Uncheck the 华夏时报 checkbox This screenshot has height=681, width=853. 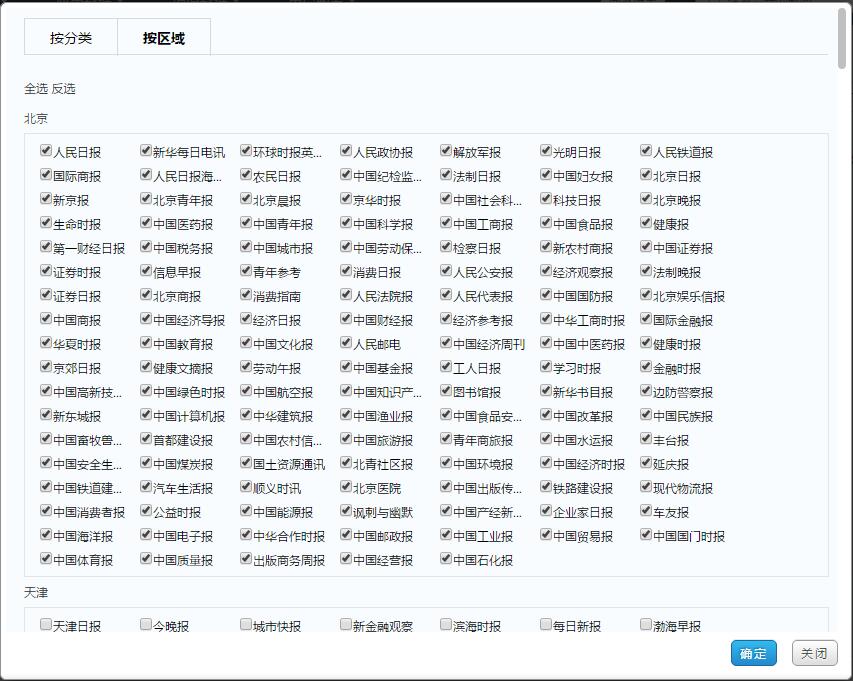click(46, 342)
